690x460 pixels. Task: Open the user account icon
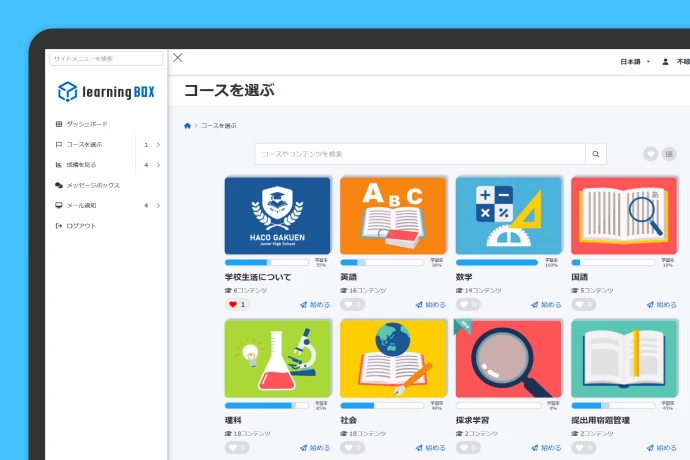(665, 62)
